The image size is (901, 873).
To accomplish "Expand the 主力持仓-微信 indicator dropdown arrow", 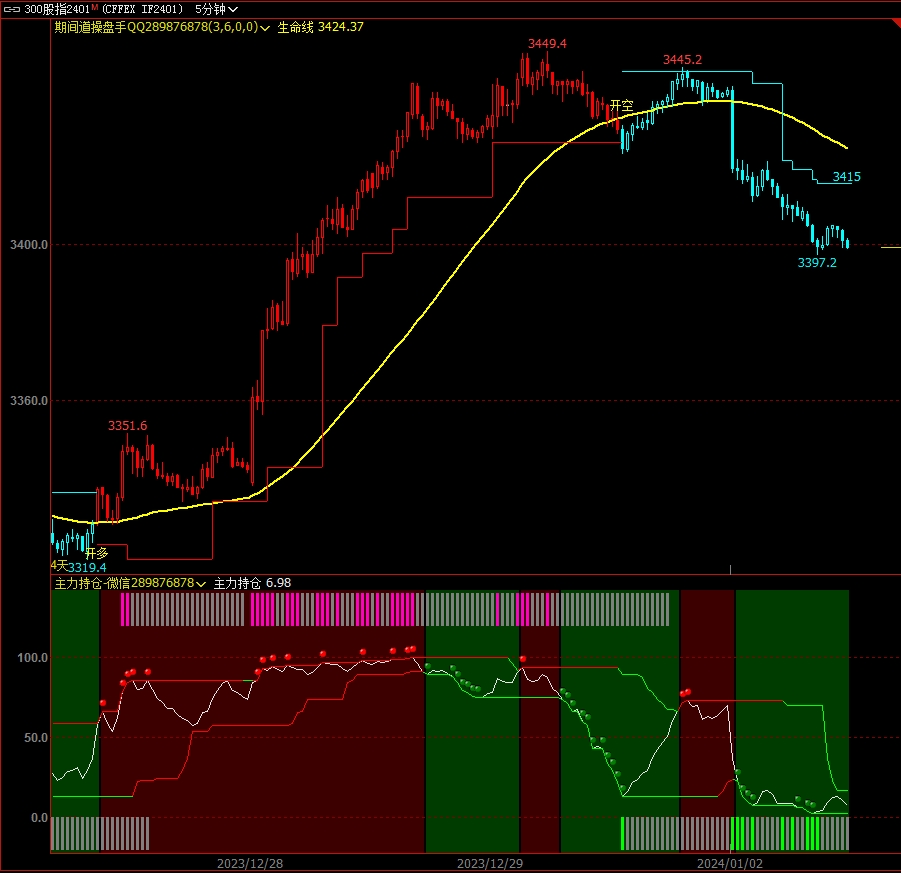I will [202, 583].
